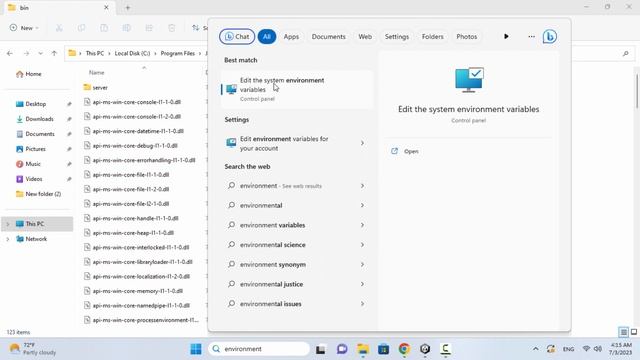640x360 pixels.
Task: Click the taskbar search box
Action: pyautogui.click(x=259, y=349)
